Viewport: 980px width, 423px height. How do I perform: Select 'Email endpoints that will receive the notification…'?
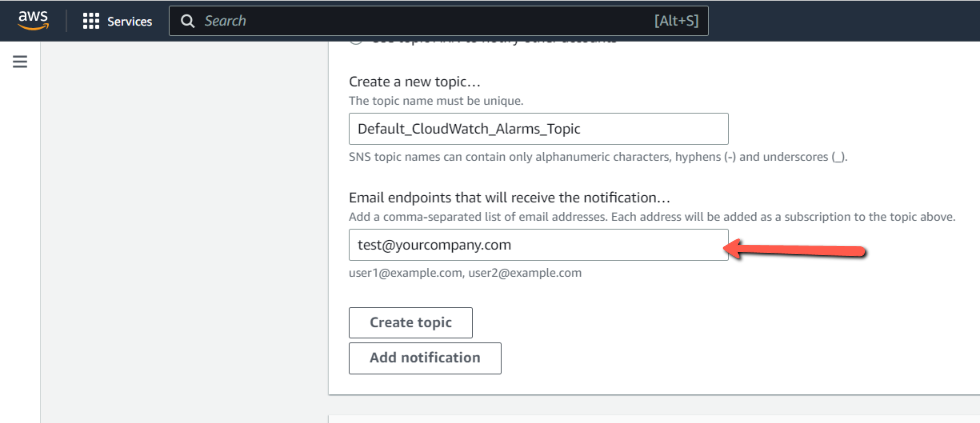tap(509, 198)
